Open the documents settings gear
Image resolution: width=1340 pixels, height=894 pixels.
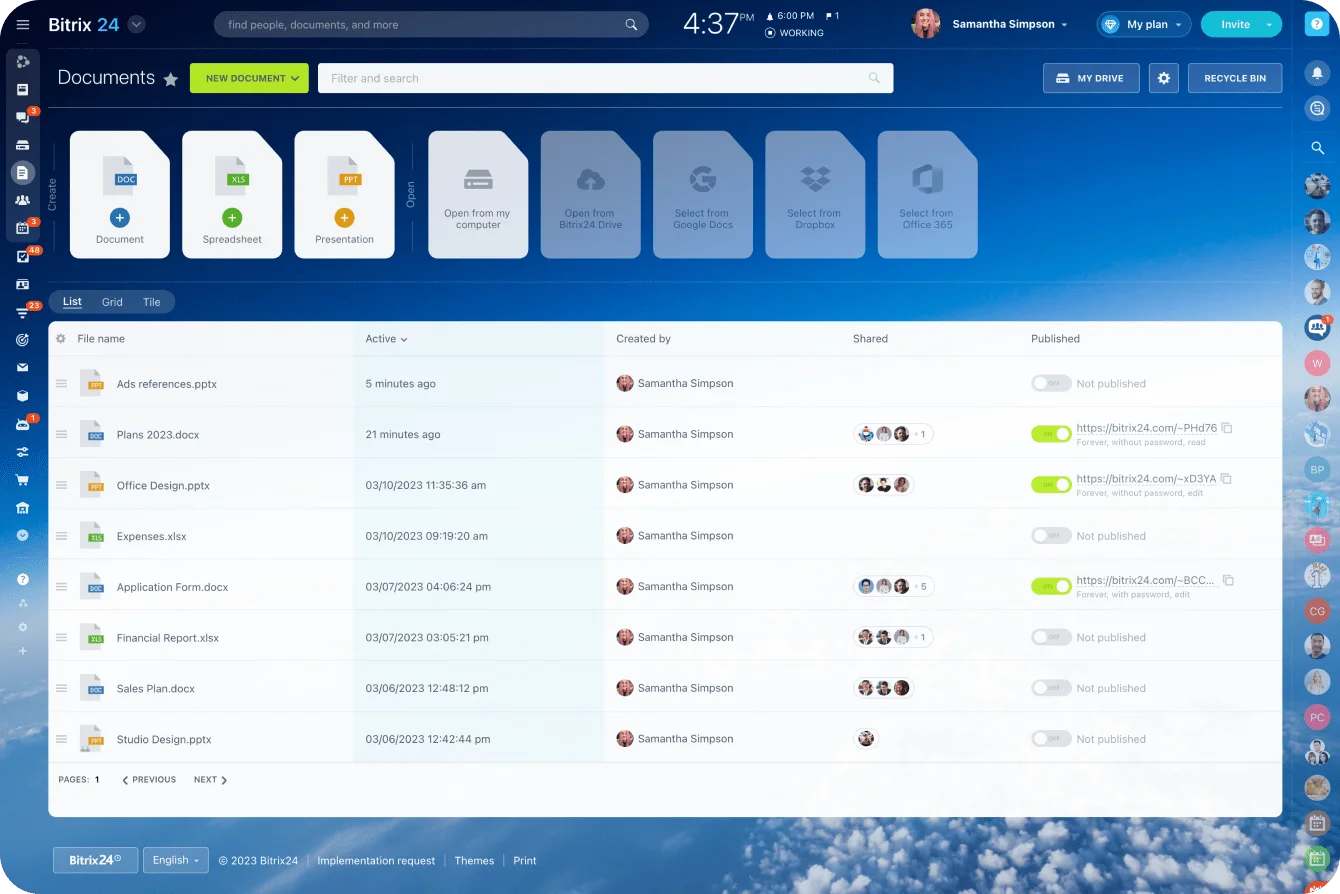point(1163,78)
